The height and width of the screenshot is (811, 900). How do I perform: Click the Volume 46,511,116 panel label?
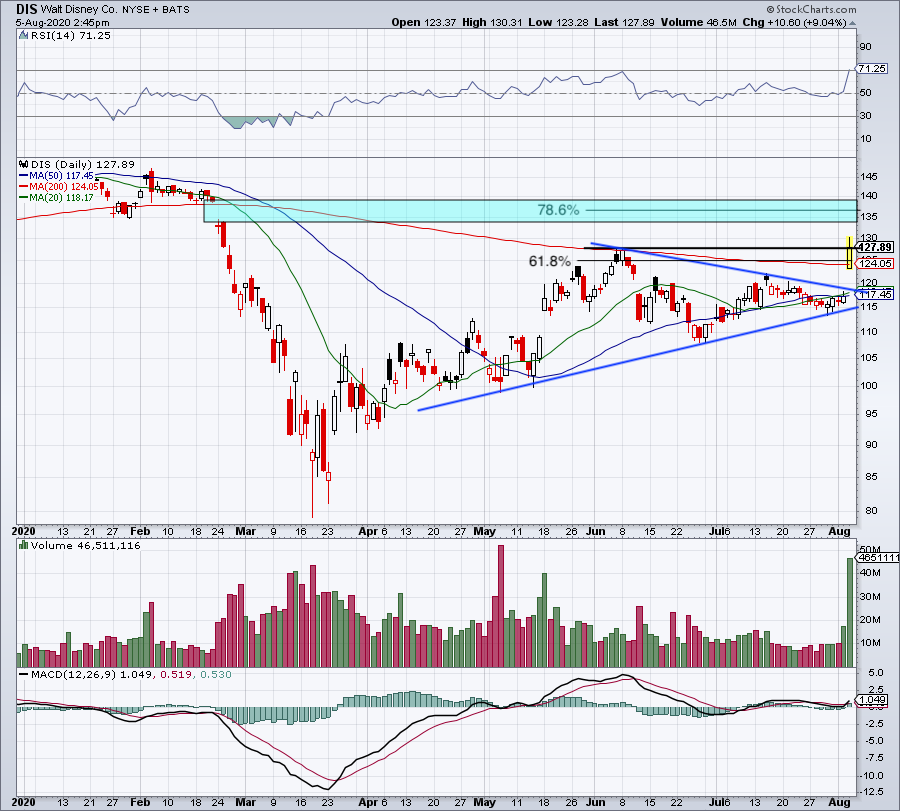[x=86, y=545]
